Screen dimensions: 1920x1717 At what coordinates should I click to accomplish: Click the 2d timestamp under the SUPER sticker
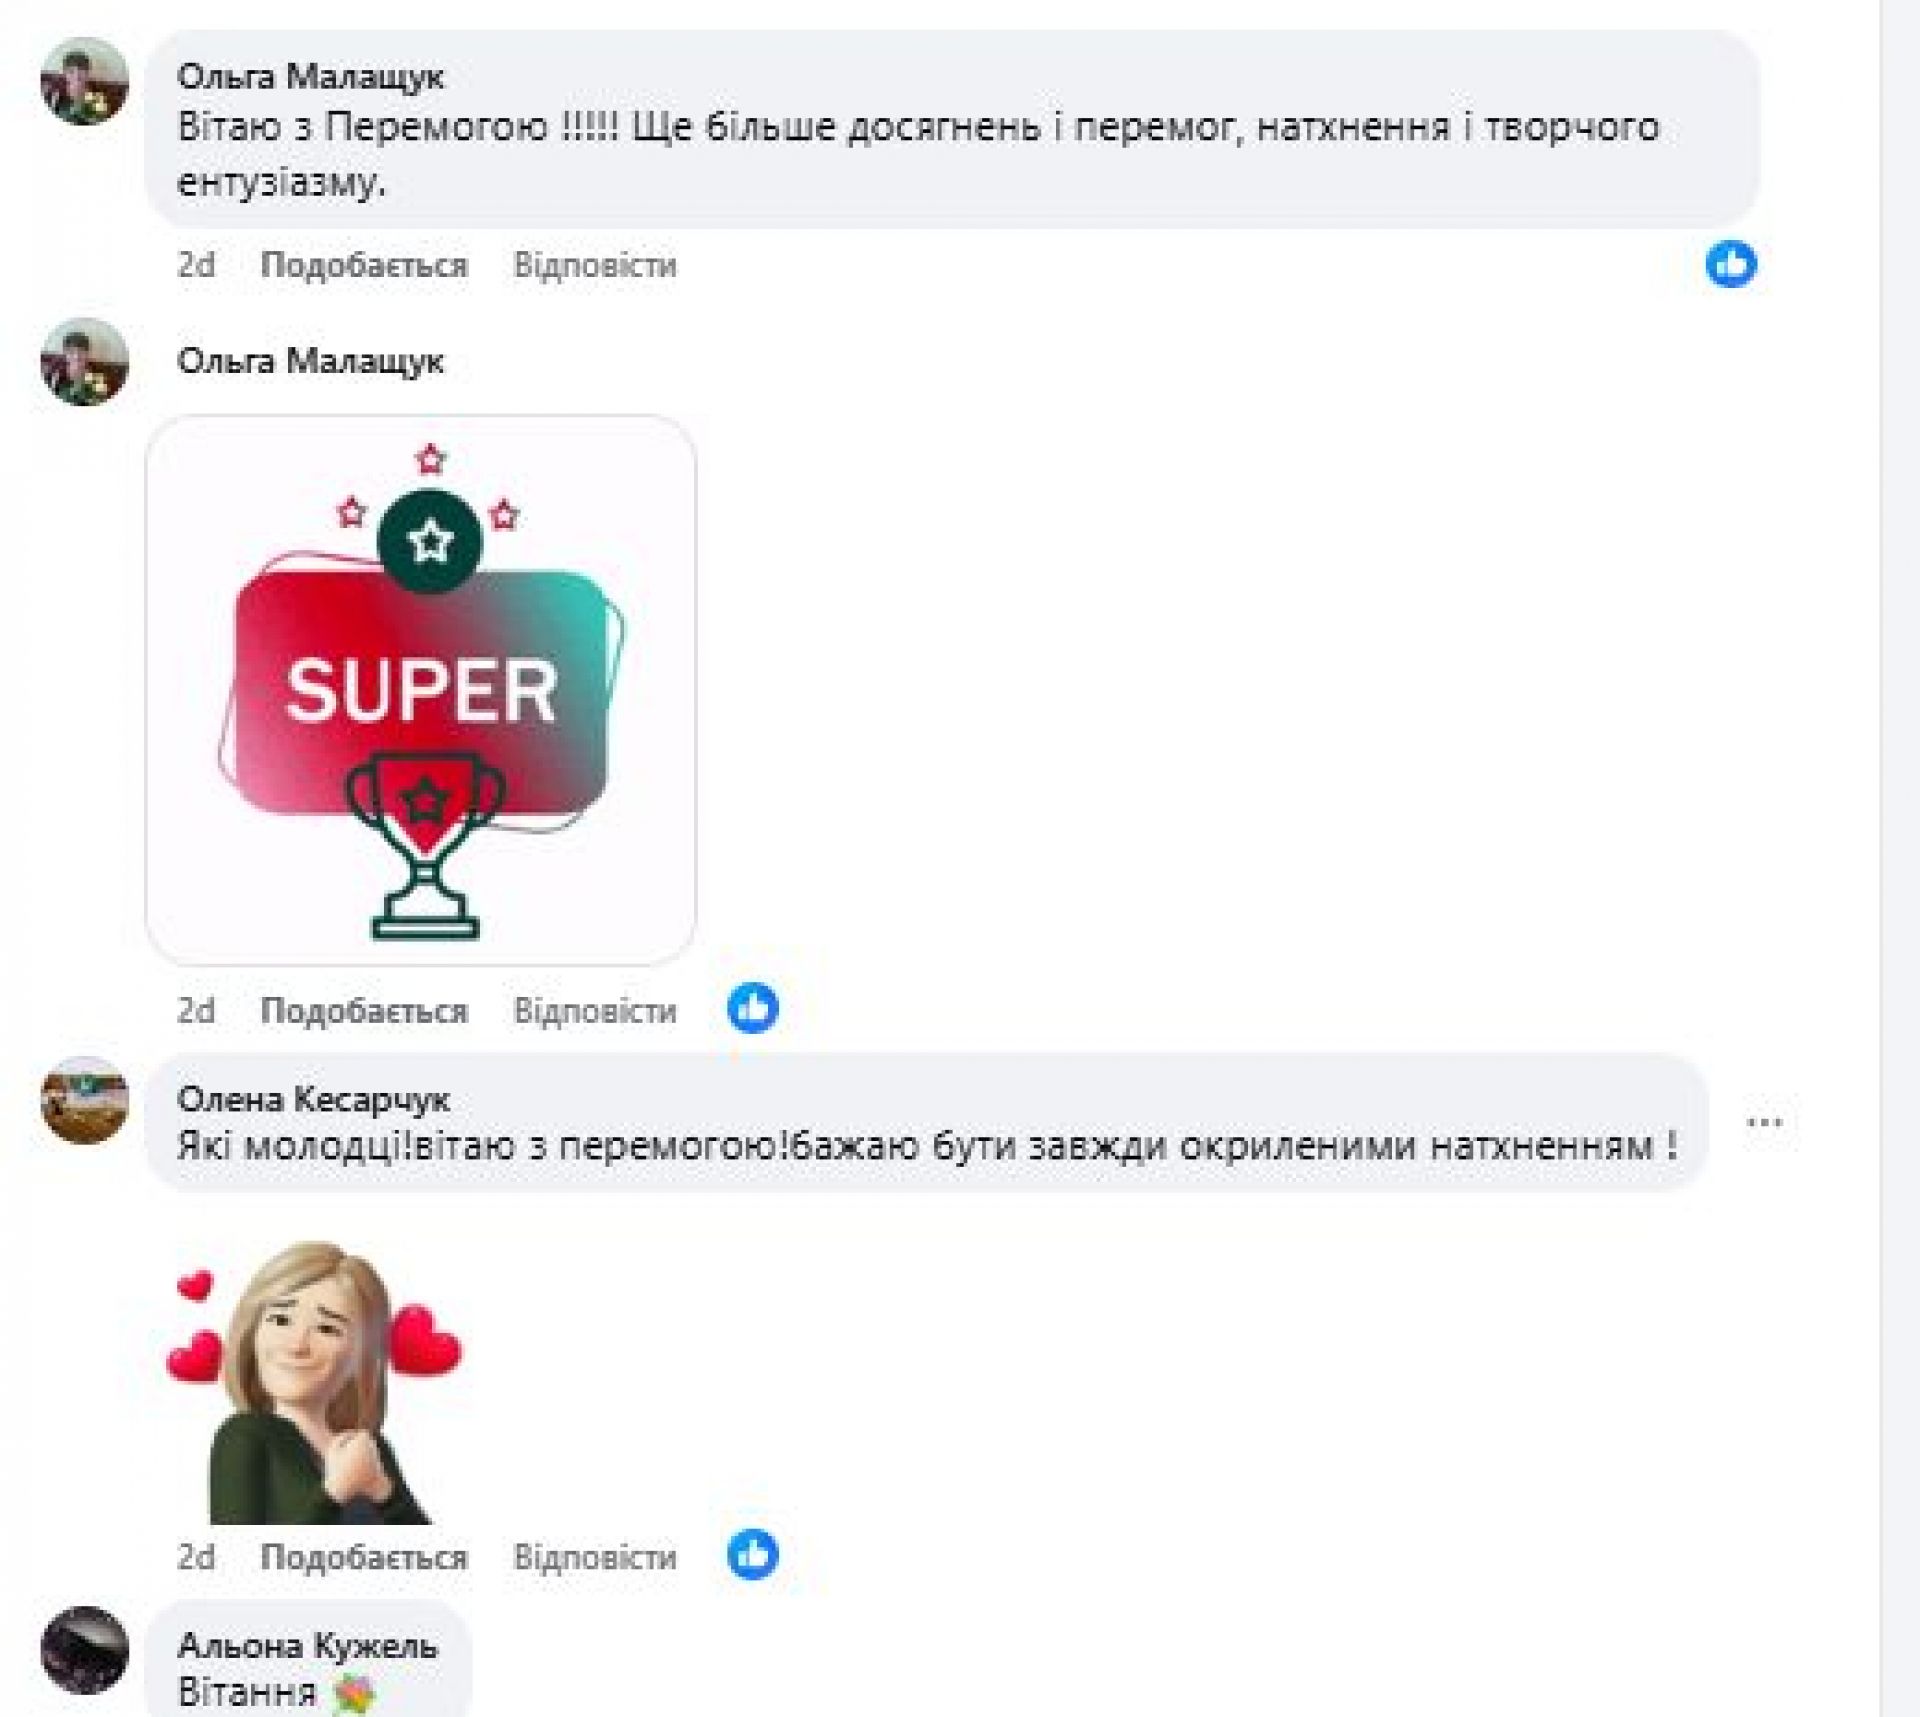click(x=196, y=1011)
